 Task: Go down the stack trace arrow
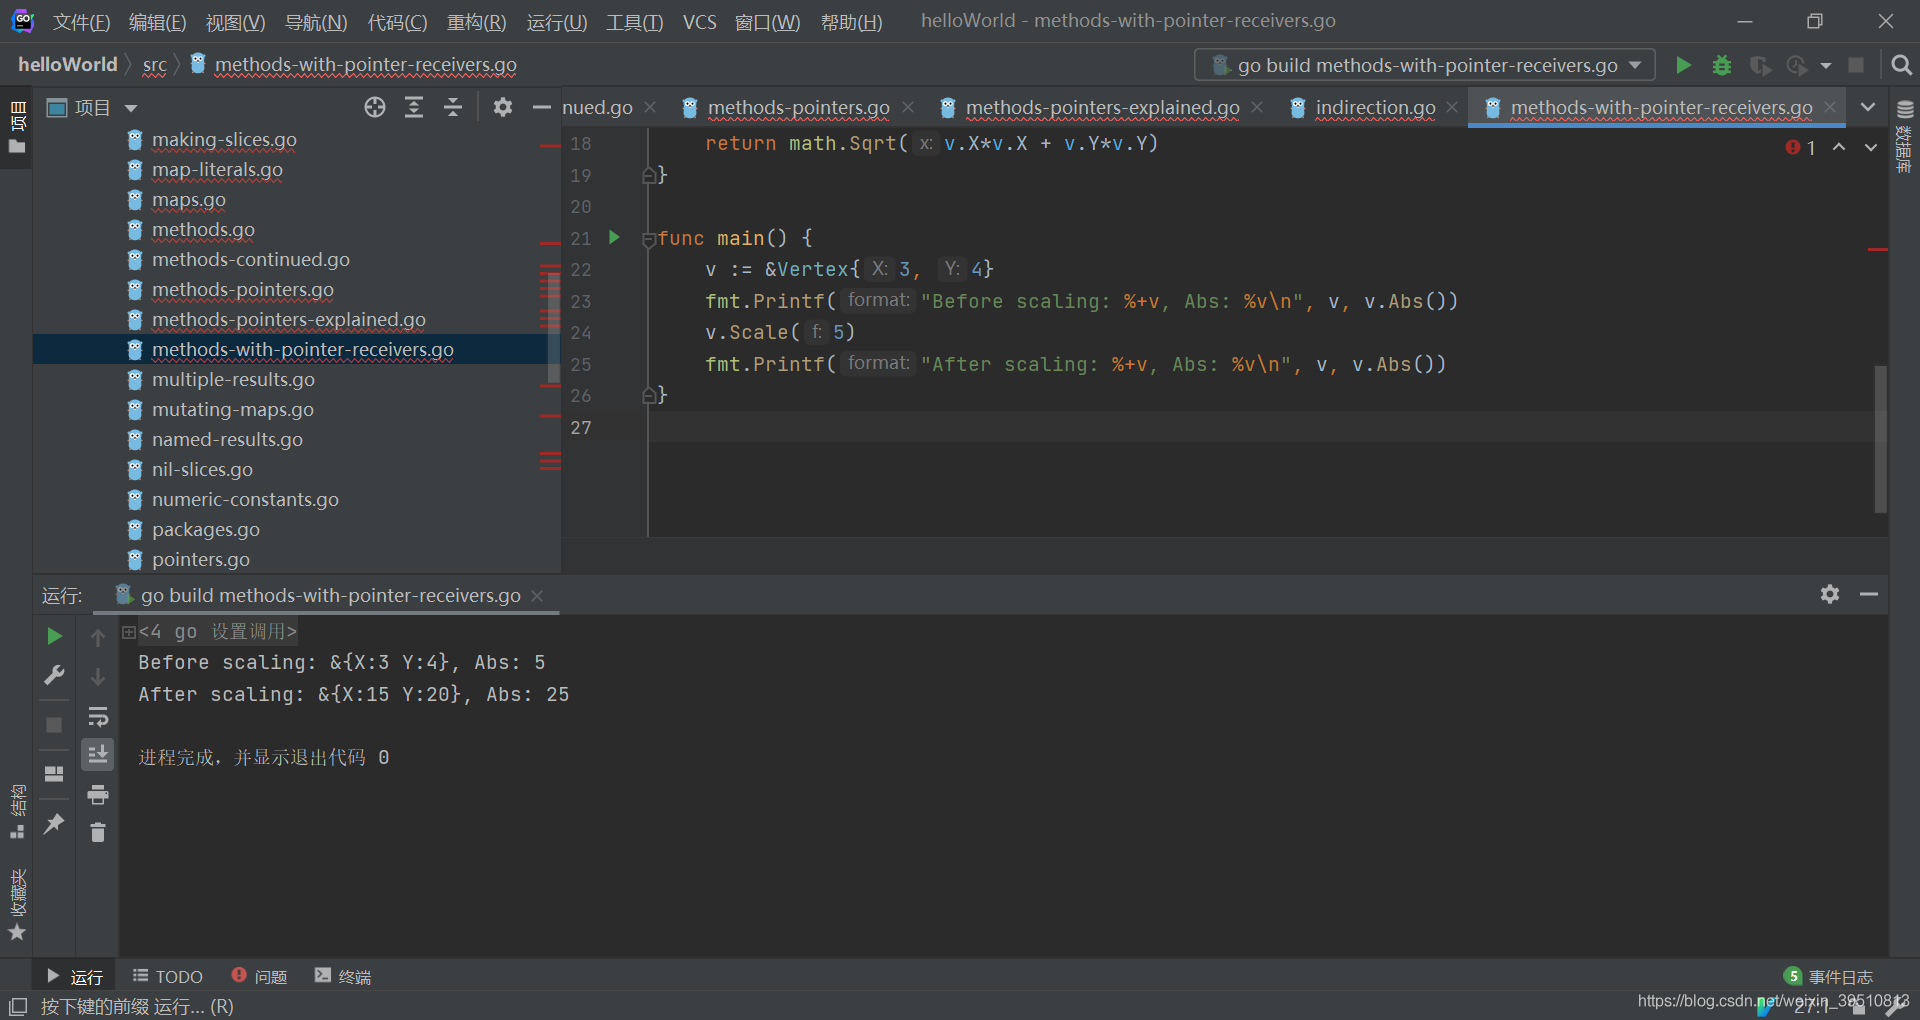[x=98, y=677]
